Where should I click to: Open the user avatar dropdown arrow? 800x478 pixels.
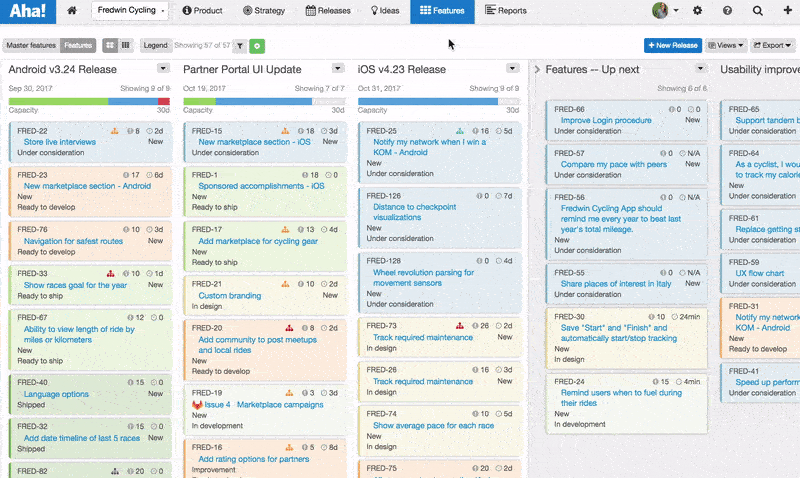tap(676, 10)
